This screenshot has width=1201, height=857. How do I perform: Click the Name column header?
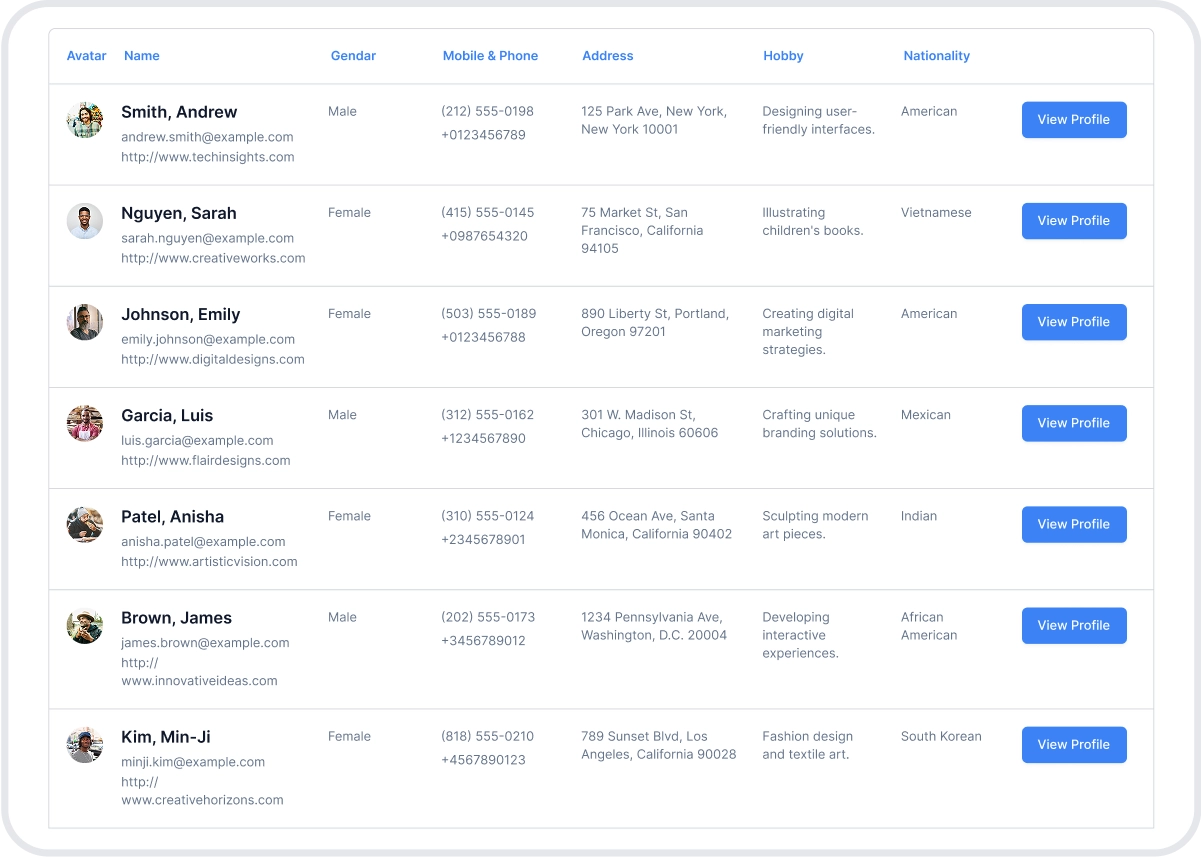pyautogui.click(x=141, y=56)
